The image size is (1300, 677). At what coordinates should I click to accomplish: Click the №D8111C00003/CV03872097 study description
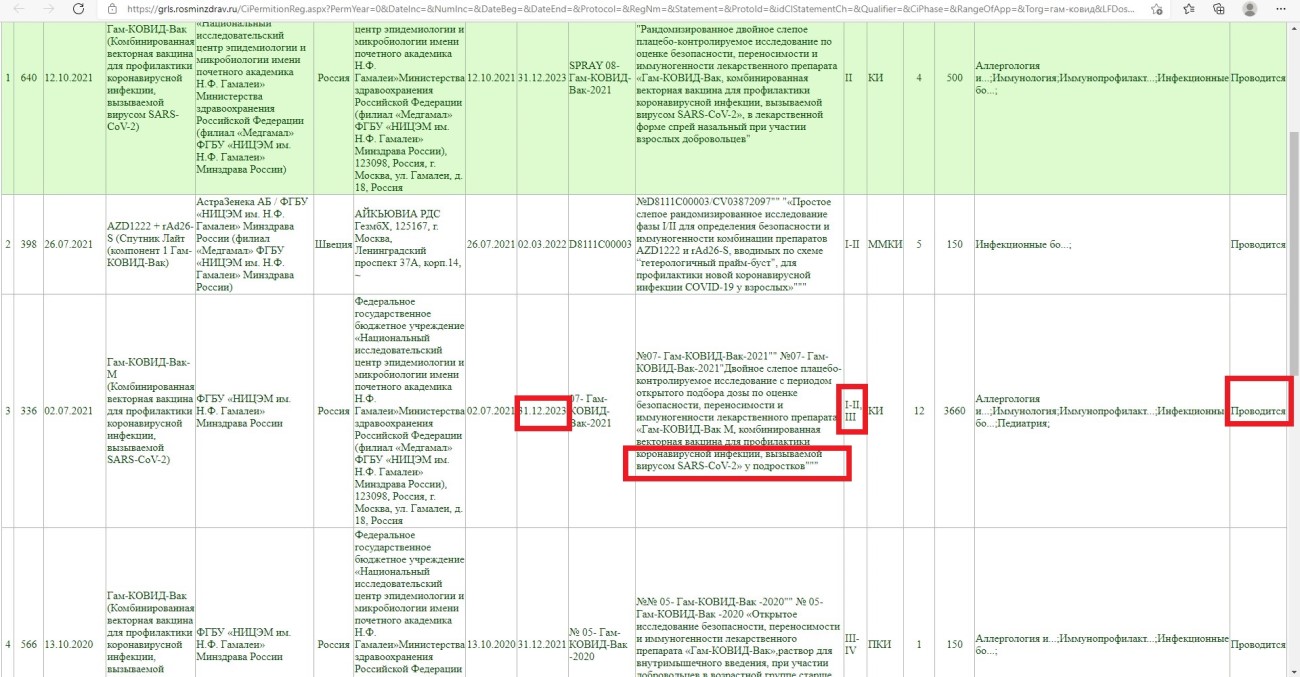coord(738,244)
